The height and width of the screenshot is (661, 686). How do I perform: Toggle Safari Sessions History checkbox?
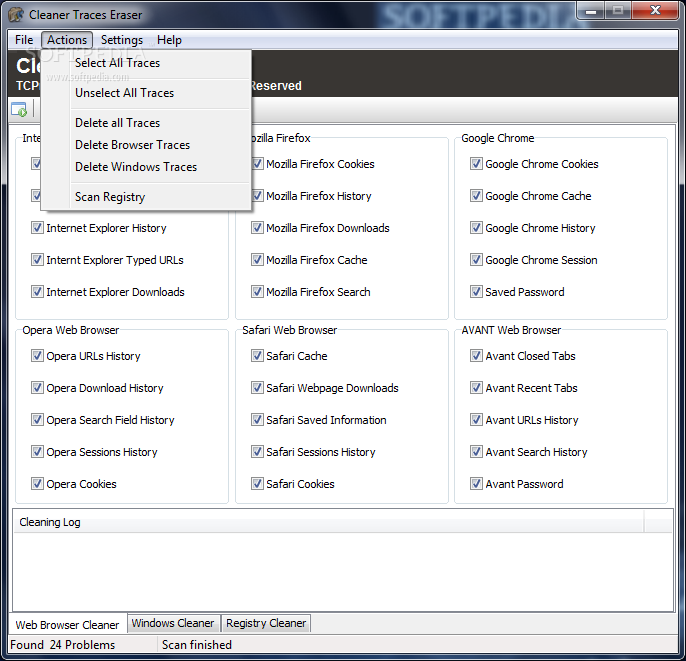pos(257,451)
